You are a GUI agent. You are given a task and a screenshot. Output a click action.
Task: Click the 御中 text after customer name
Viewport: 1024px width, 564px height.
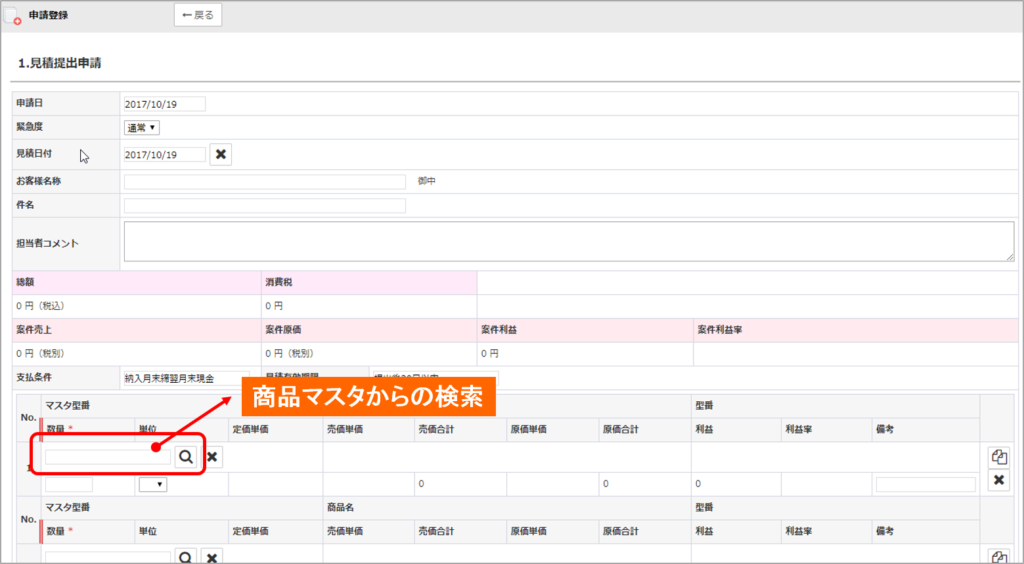(x=426, y=181)
